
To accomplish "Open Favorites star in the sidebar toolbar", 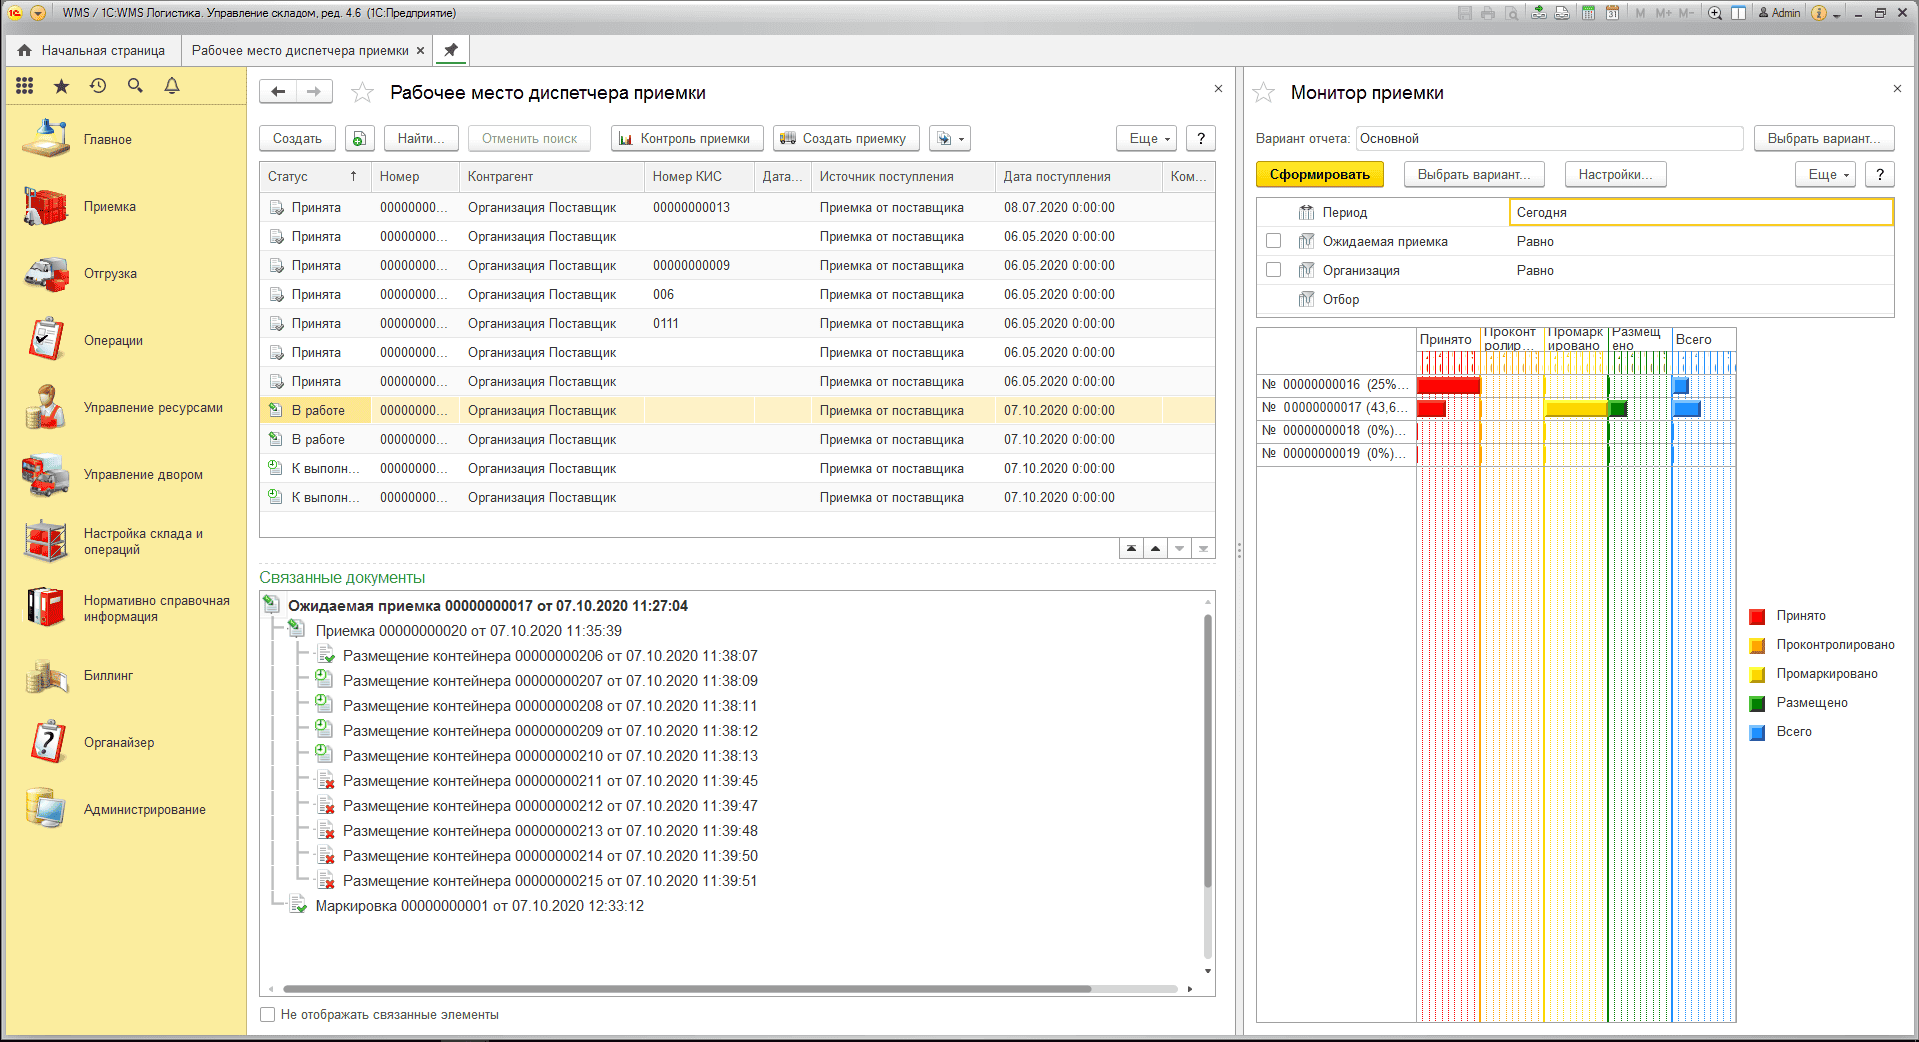I will pos(61,86).
